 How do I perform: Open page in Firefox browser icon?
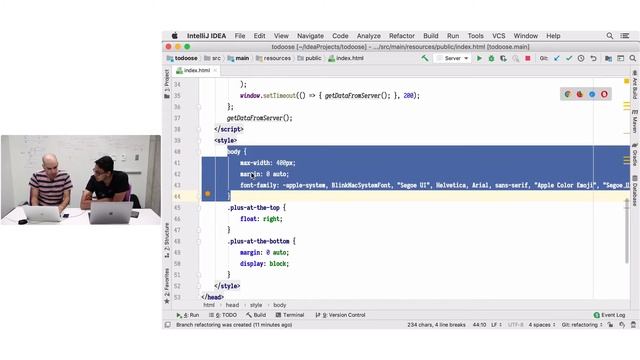pos(580,94)
